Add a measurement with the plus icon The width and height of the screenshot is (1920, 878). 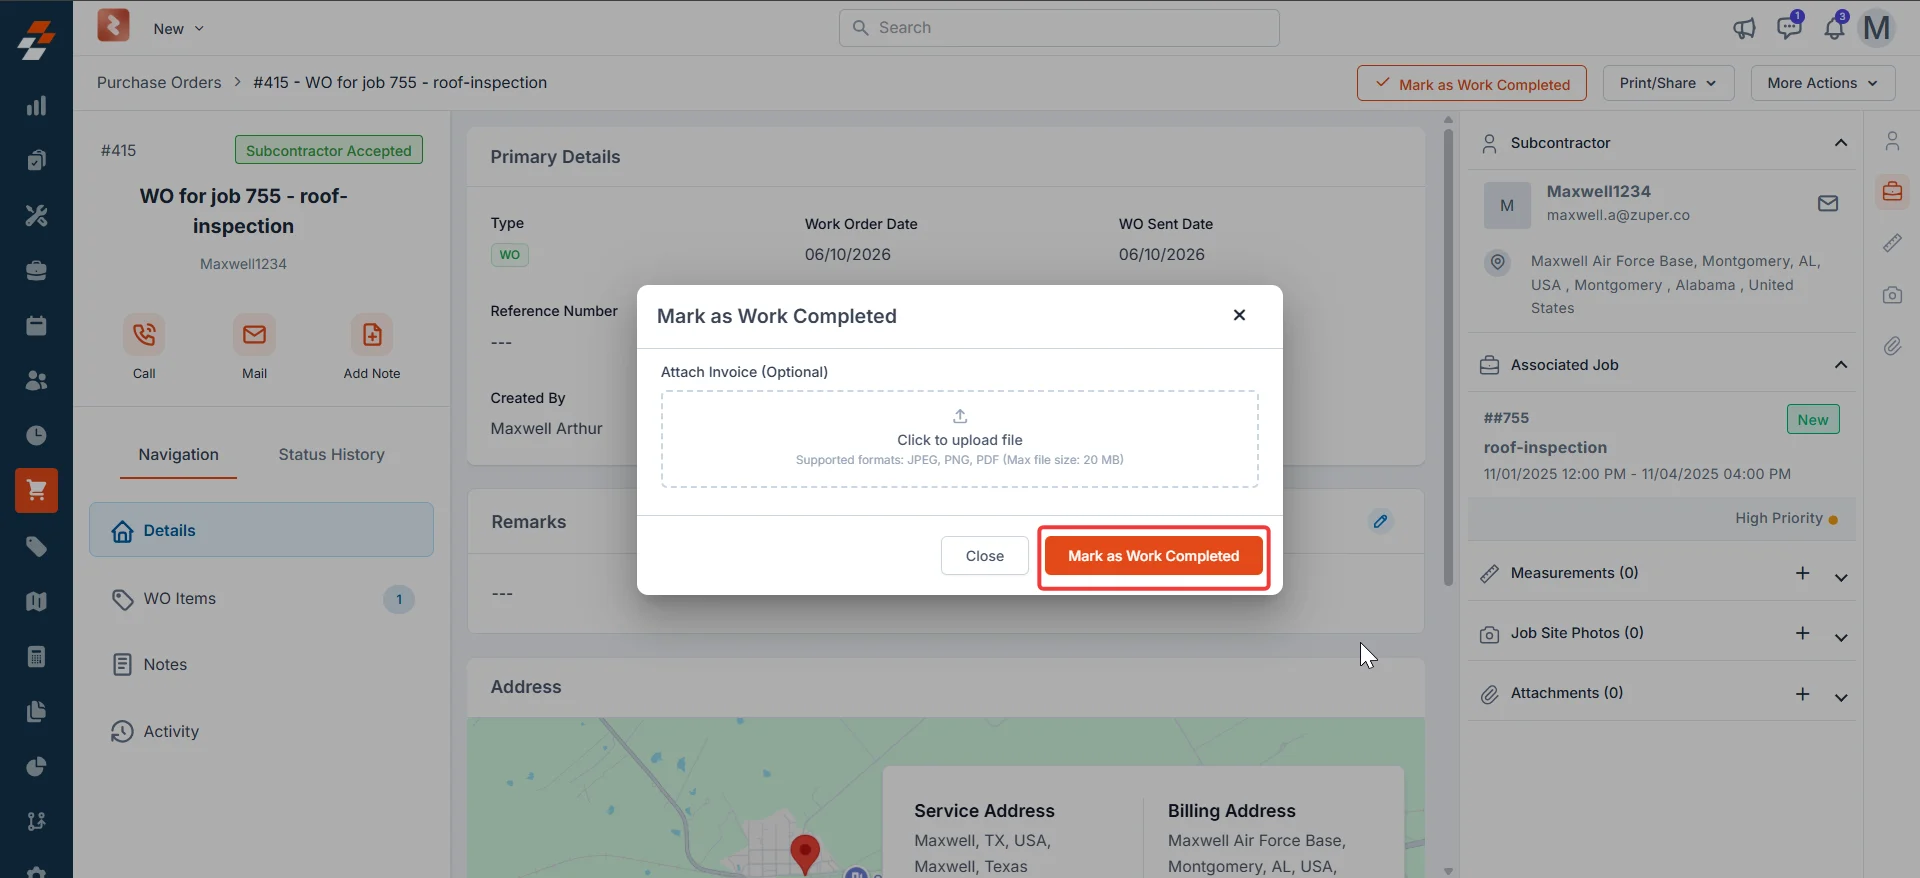click(x=1802, y=573)
